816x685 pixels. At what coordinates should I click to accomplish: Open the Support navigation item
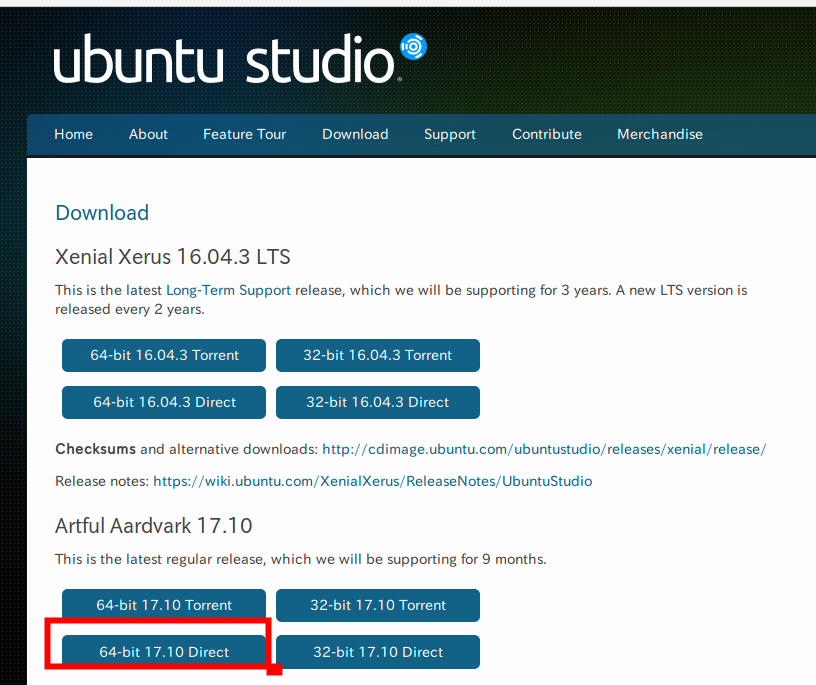tap(450, 134)
